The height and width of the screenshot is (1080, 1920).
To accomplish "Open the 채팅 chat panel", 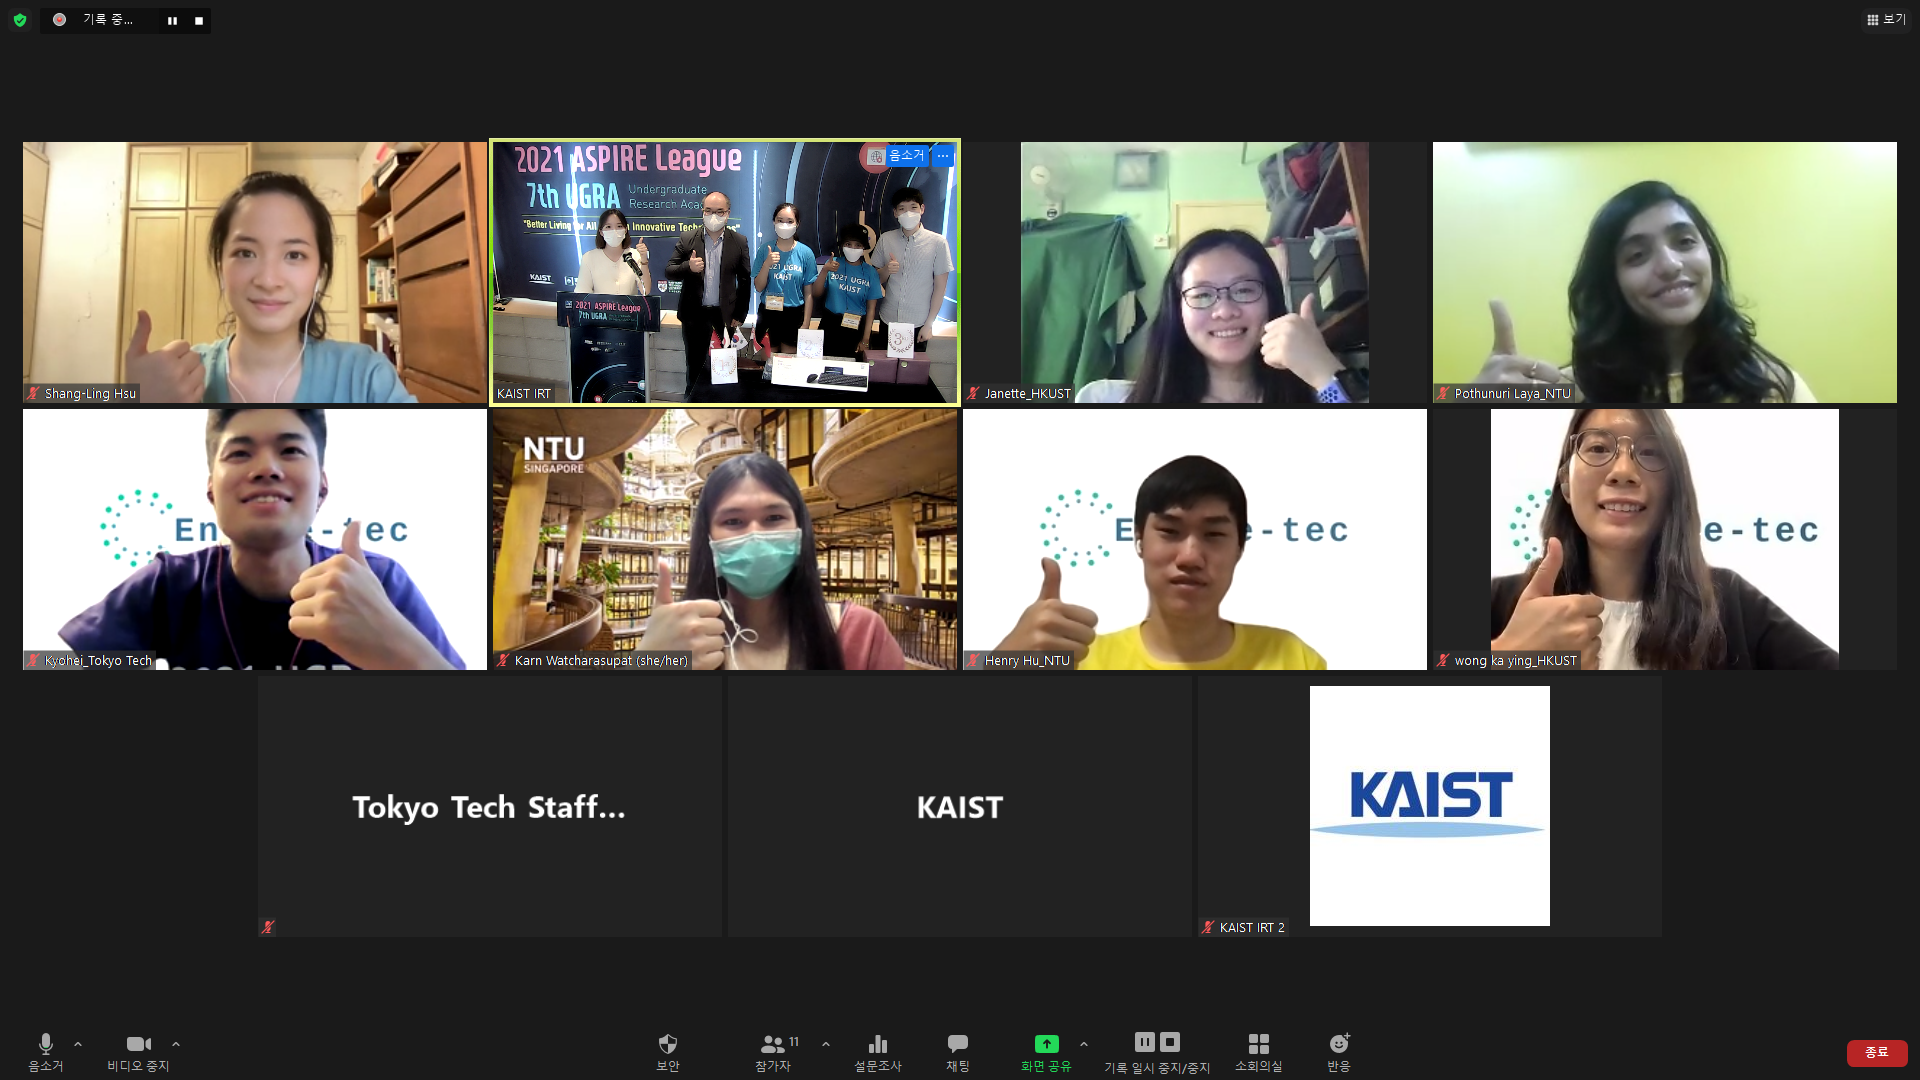I will [x=958, y=1053].
